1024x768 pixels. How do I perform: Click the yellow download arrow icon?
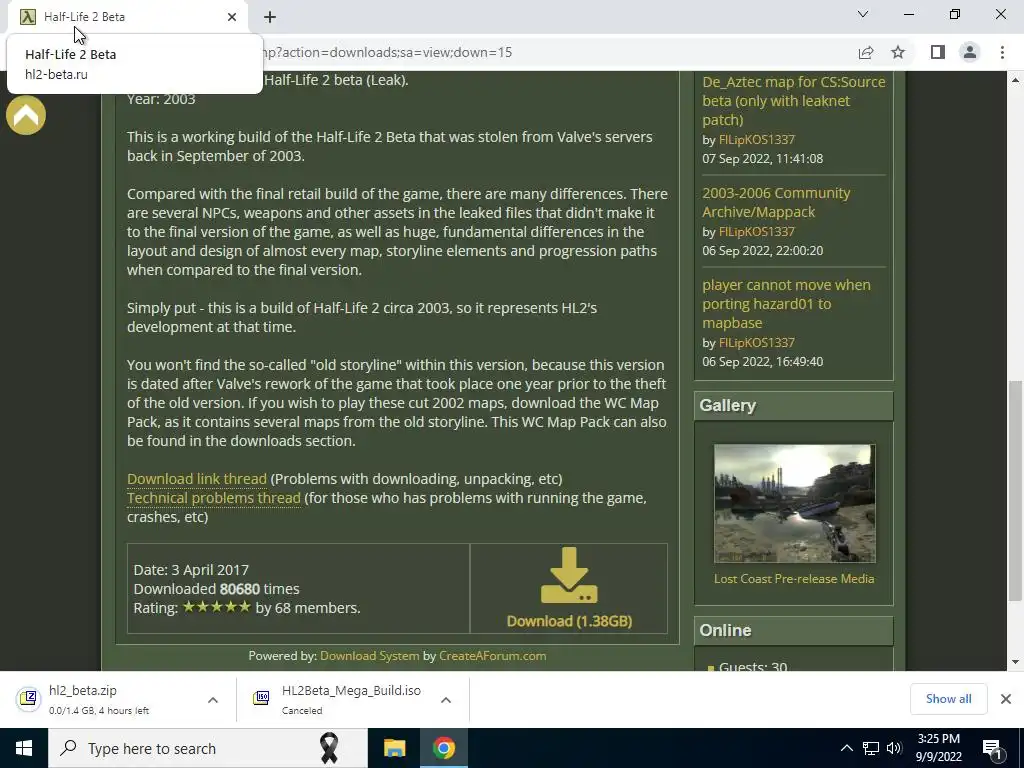tap(569, 575)
